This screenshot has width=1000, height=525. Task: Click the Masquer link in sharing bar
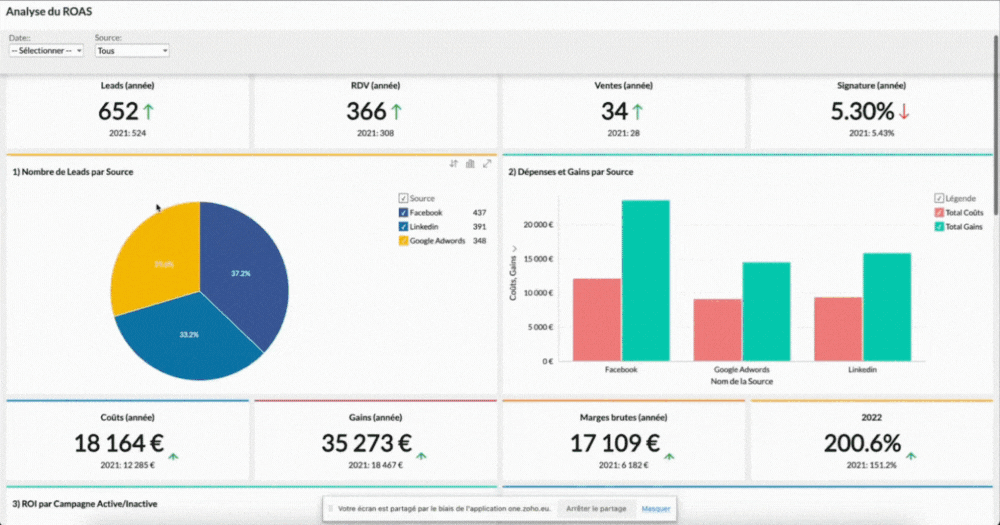[x=656, y=509]
